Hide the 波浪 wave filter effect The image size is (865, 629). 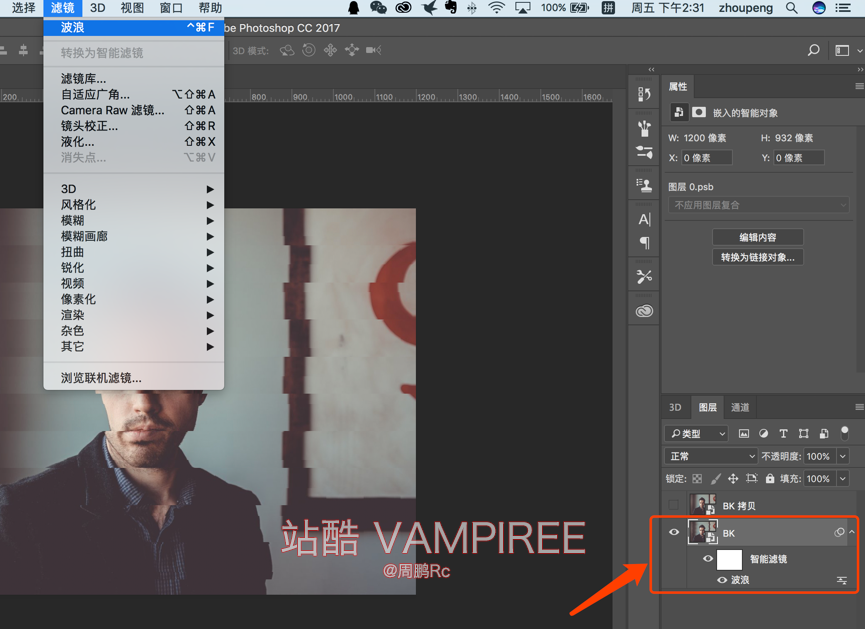[722, 580]
